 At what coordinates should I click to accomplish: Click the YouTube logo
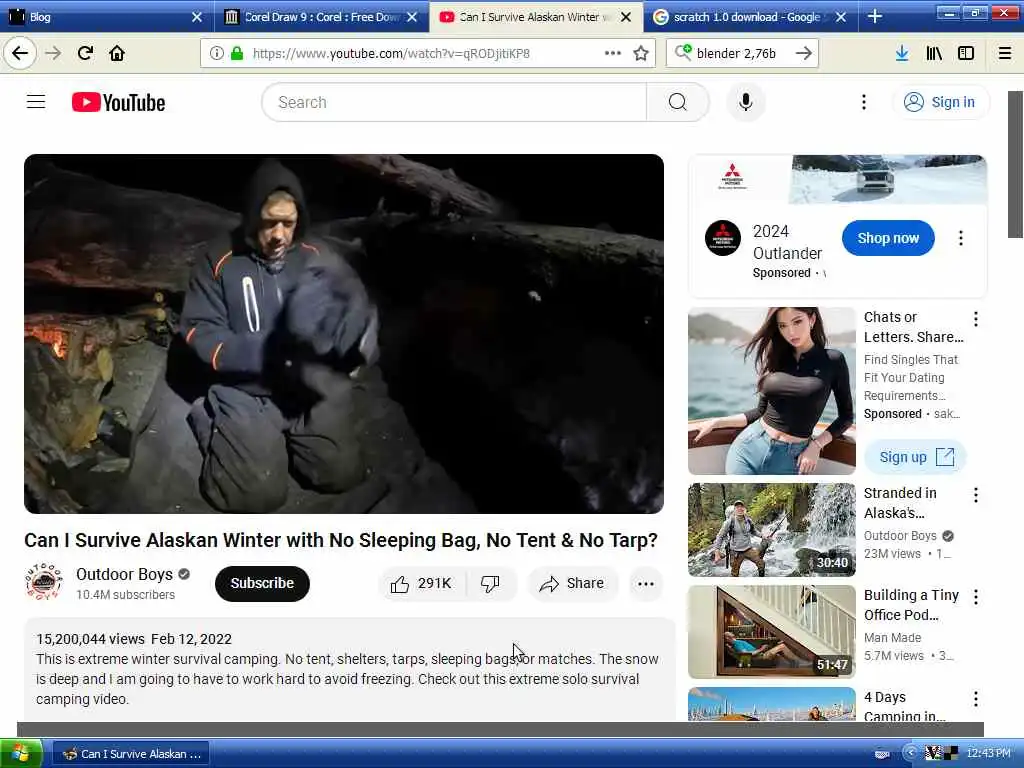tap(118, 103)
